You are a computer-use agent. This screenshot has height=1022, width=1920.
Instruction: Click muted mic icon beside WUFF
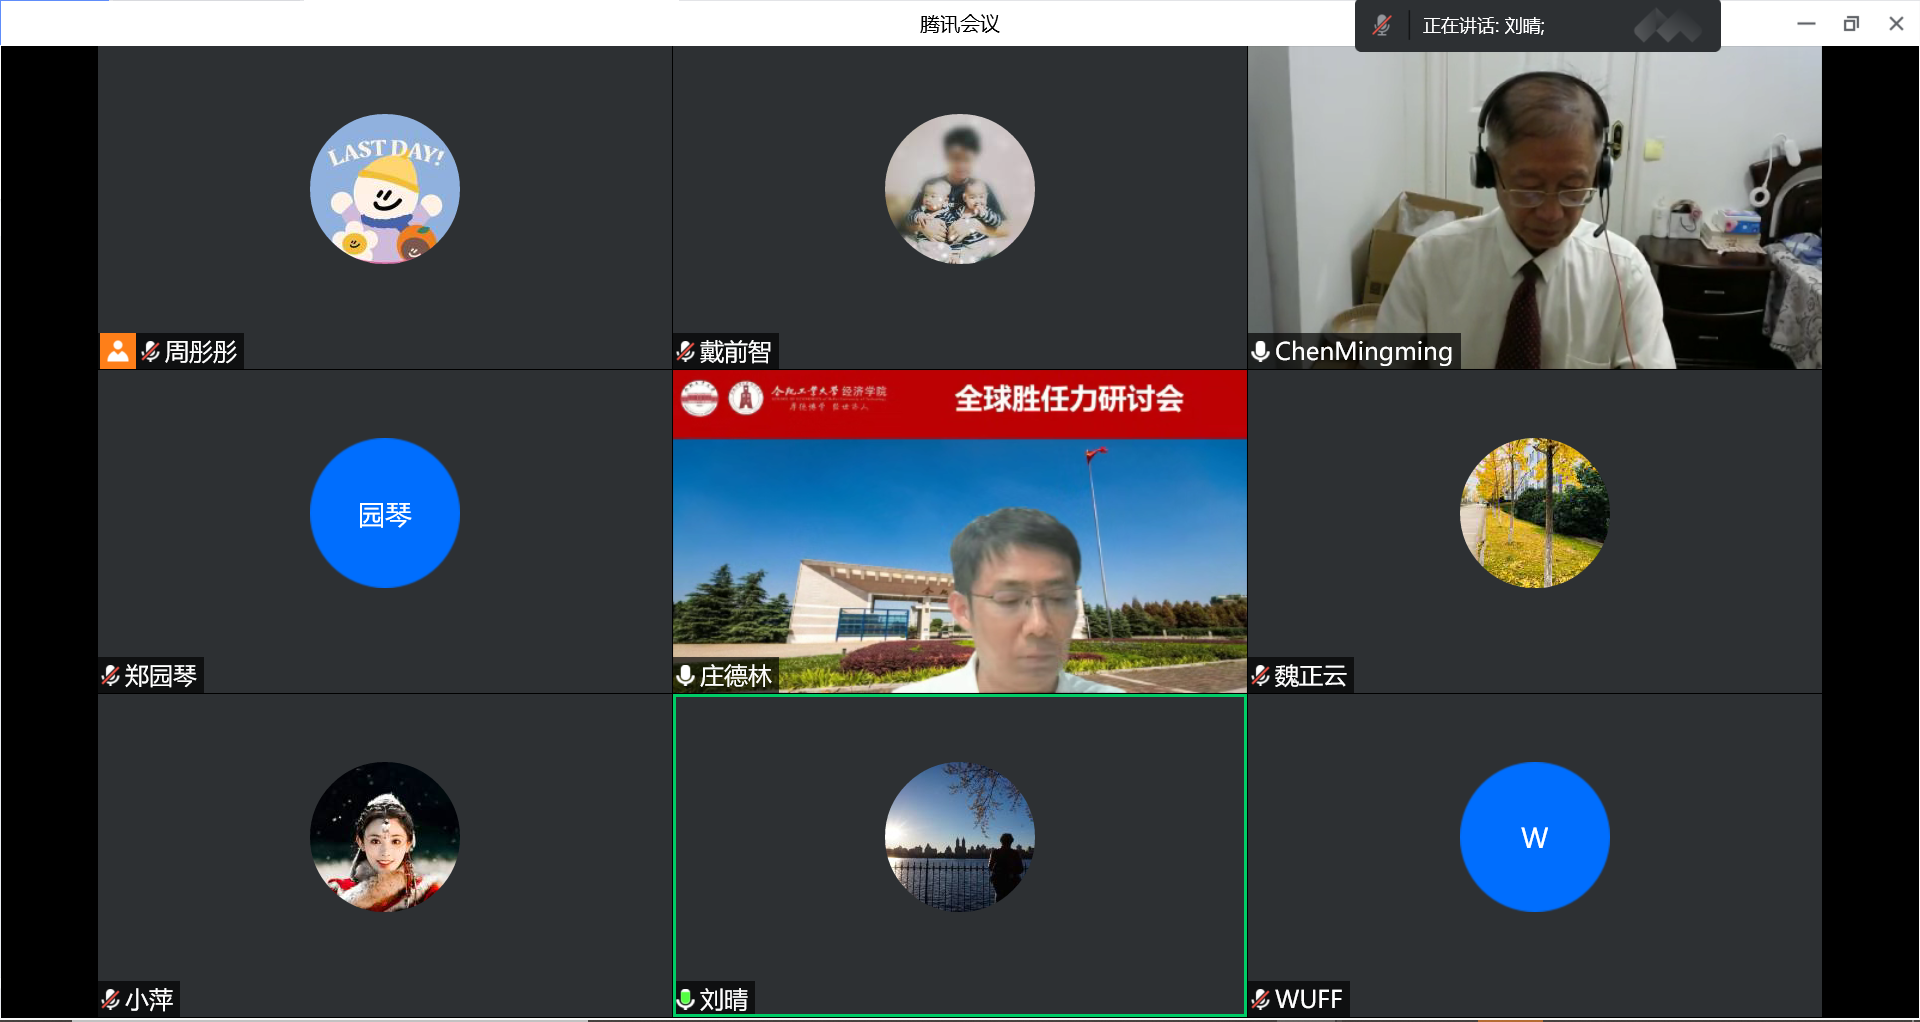pyautogui.click(x=1261, y=1000)
